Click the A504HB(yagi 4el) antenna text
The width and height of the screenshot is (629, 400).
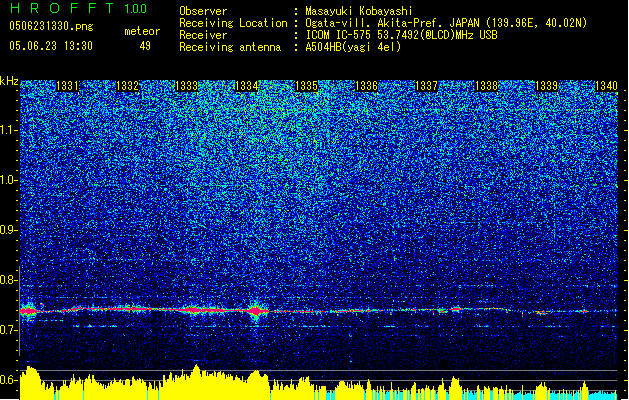(353, 47)
